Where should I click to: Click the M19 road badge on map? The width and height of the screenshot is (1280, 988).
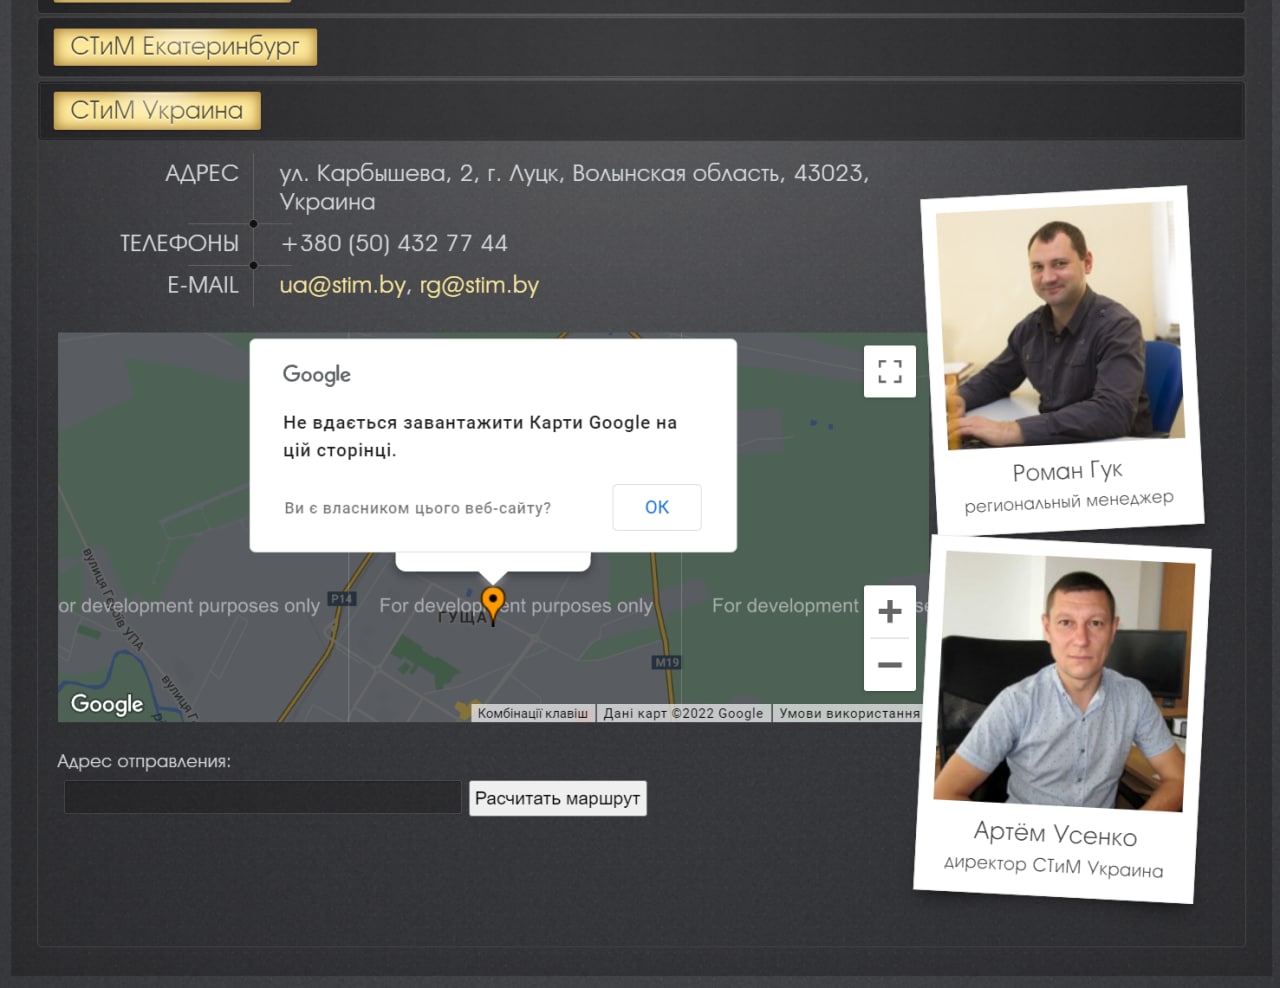pos(667,662)
